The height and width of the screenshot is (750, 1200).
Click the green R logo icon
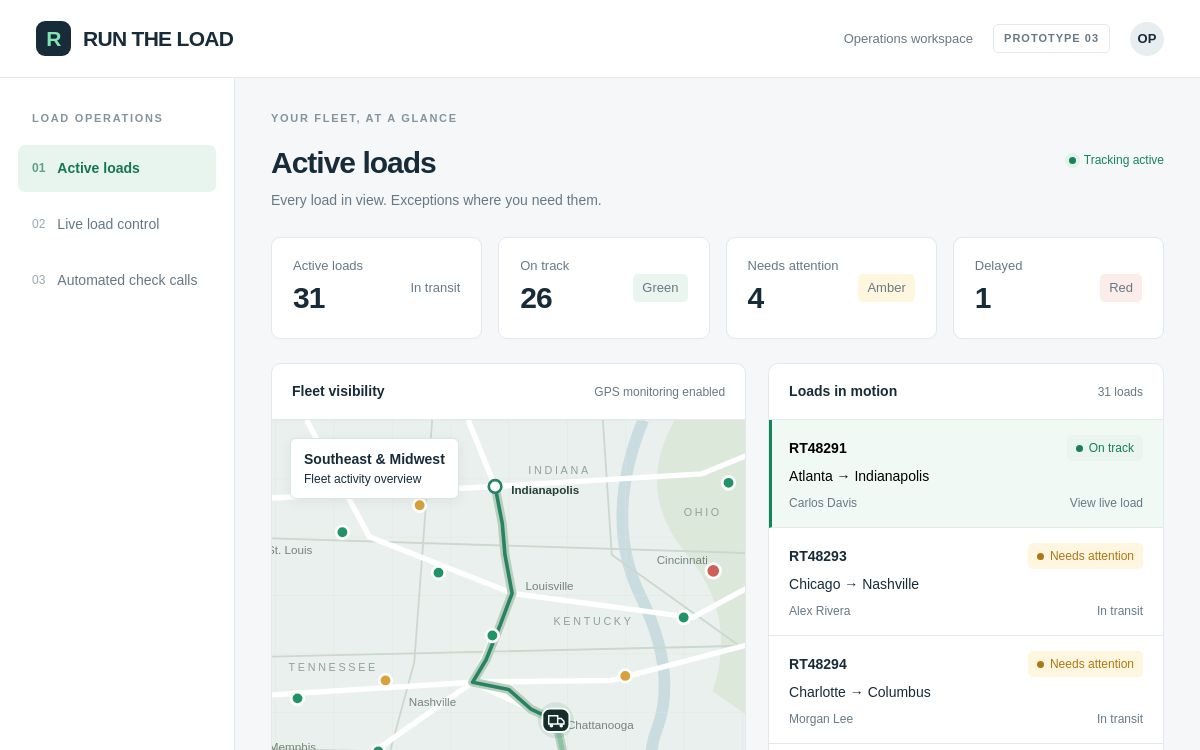point(53,38)
